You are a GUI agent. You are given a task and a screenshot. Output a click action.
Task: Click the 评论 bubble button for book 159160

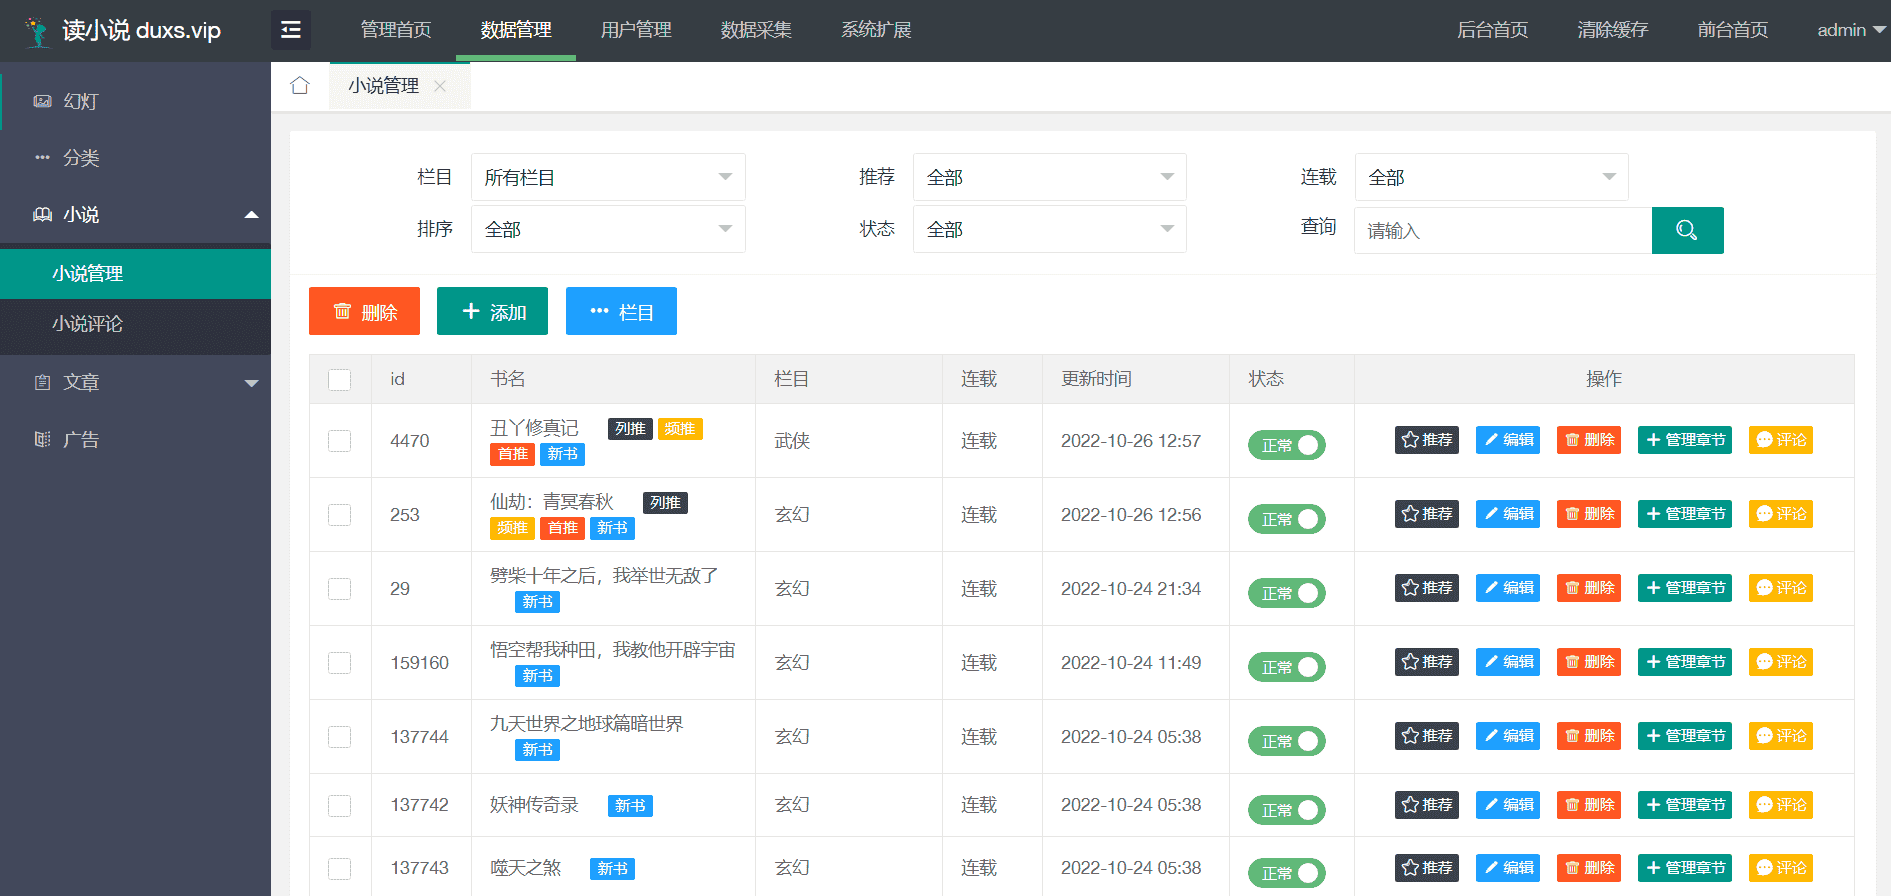pos(1780,662)
